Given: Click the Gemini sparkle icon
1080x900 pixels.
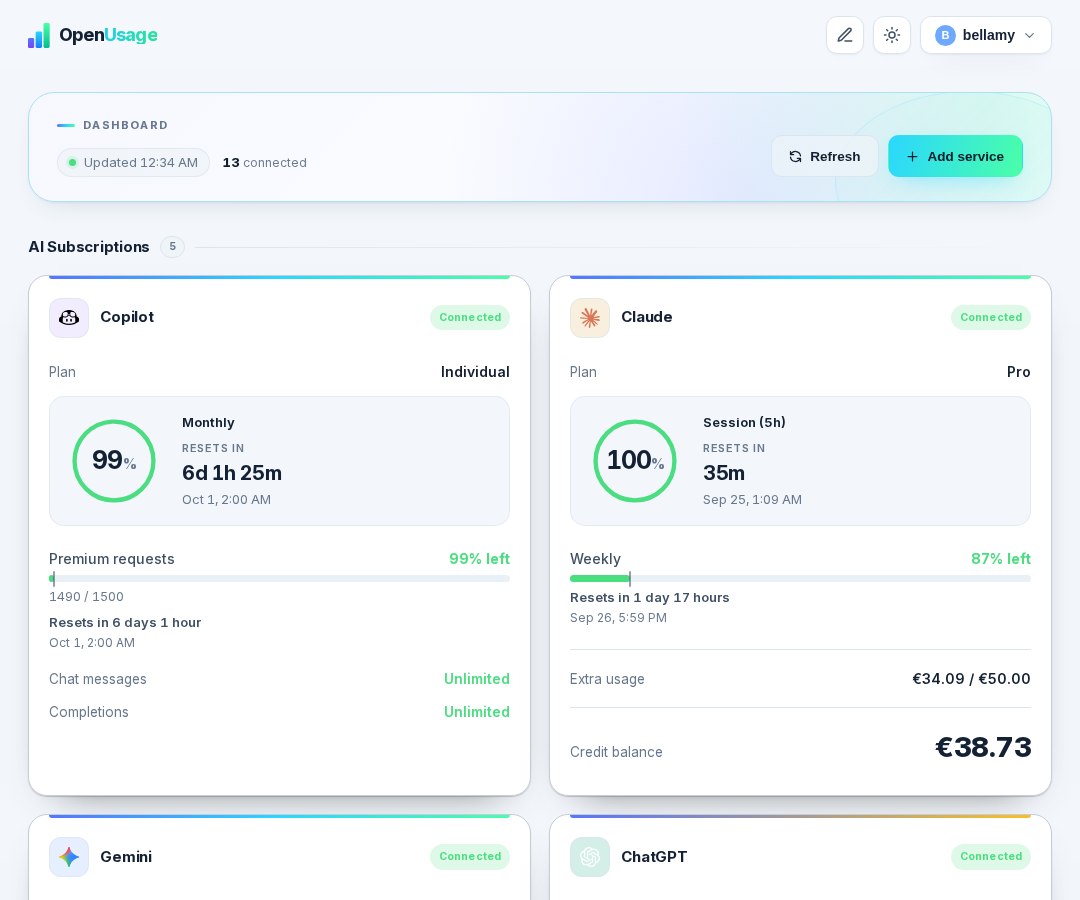Looking at the screenshot, I should pos(69,857).
